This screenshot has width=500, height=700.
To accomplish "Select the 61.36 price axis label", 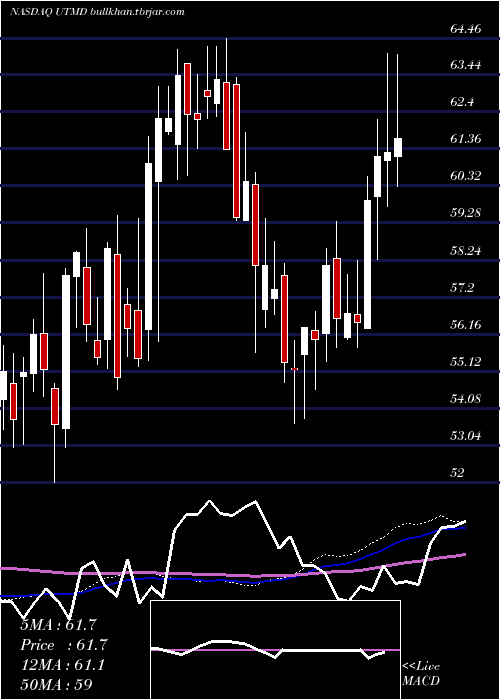I will pos(466,139).
